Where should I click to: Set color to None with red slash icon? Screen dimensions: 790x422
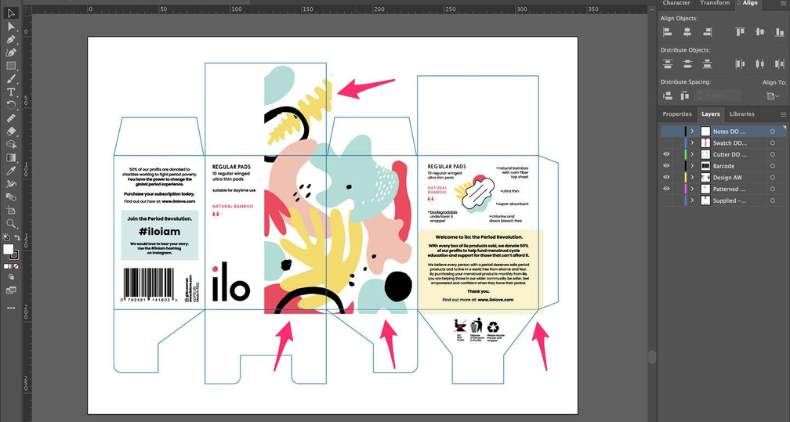(x=16, y=266)
